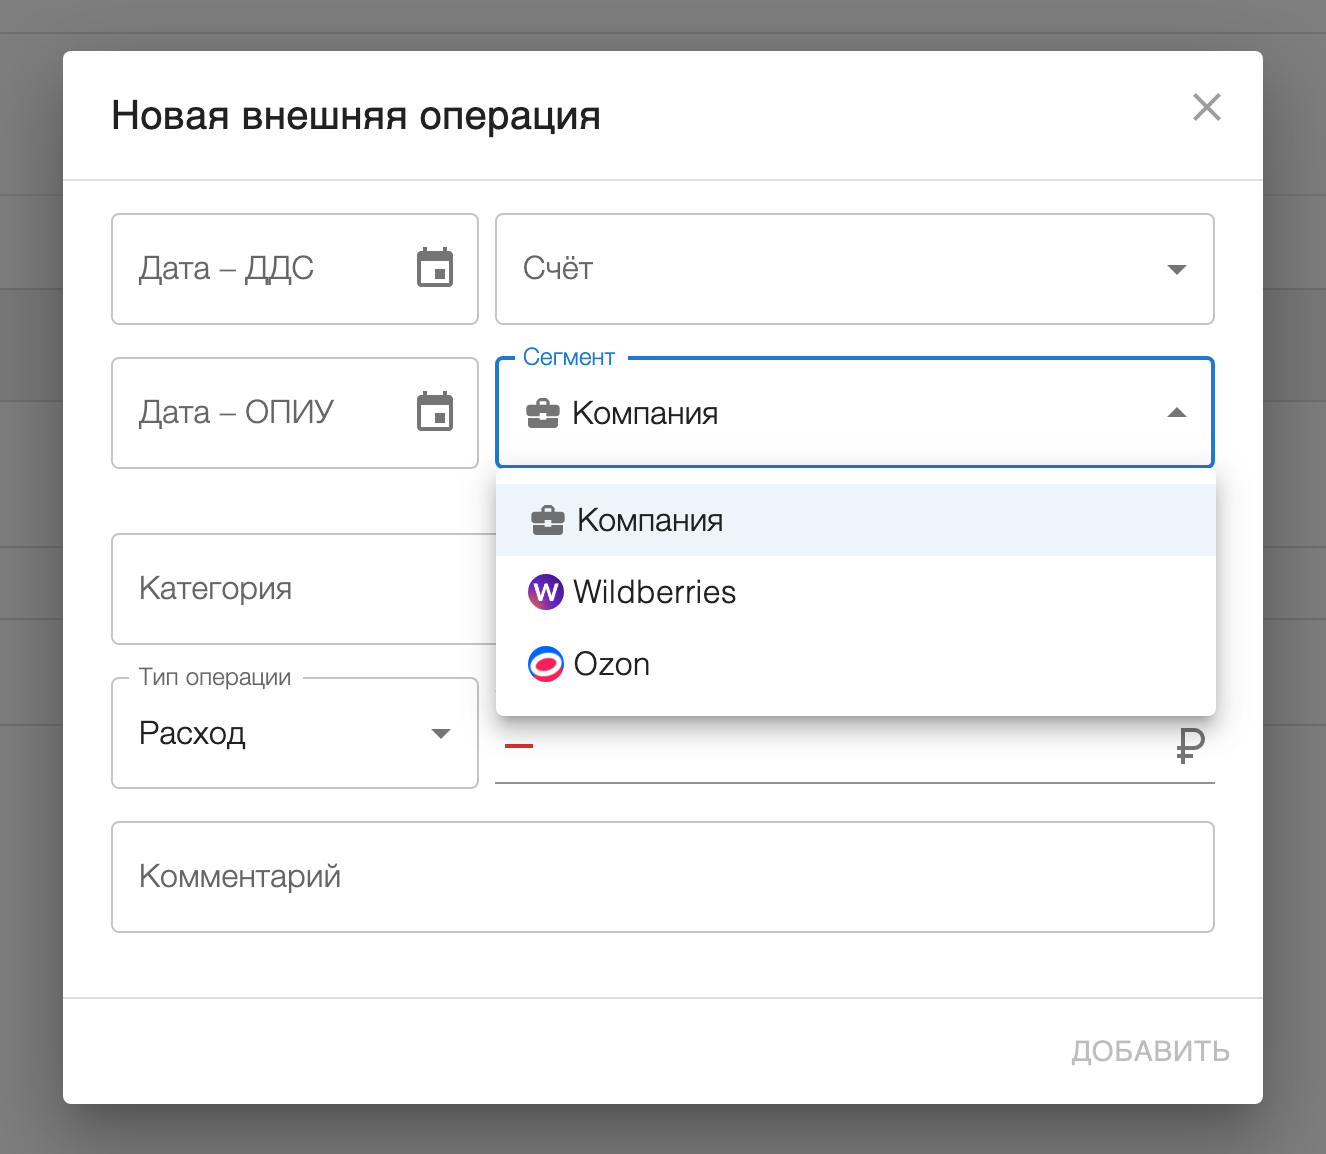Click the Ozon logo icon in list
Screen dimensions: 1326x1154
pyautogui.click(x=545, y=664)
